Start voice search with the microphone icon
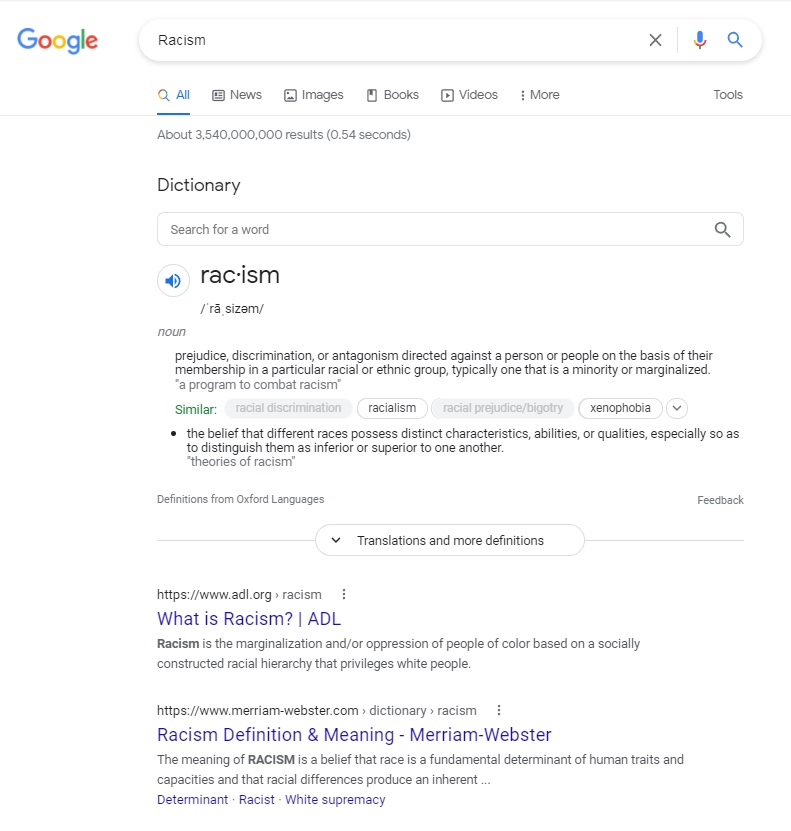This screenshot has height=831, width=791. point(700,40)
